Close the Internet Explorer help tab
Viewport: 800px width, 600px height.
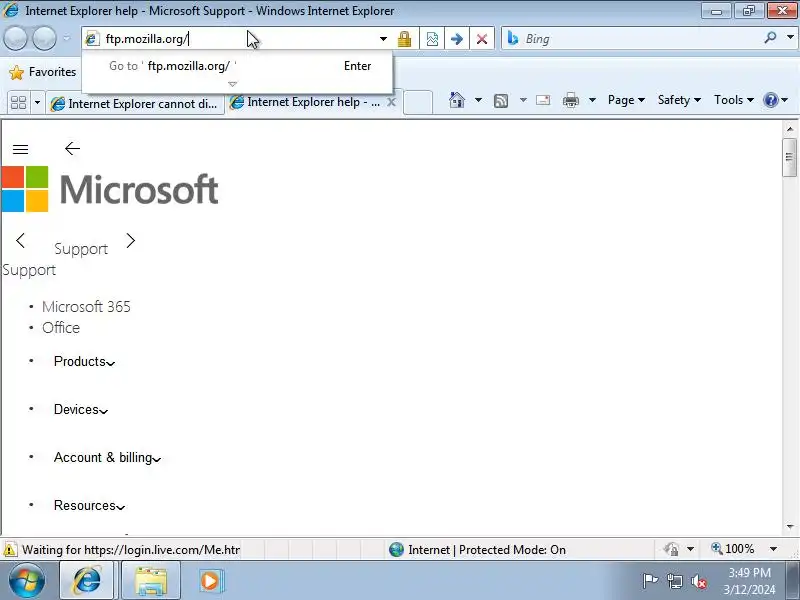click(x=391, y=102)
